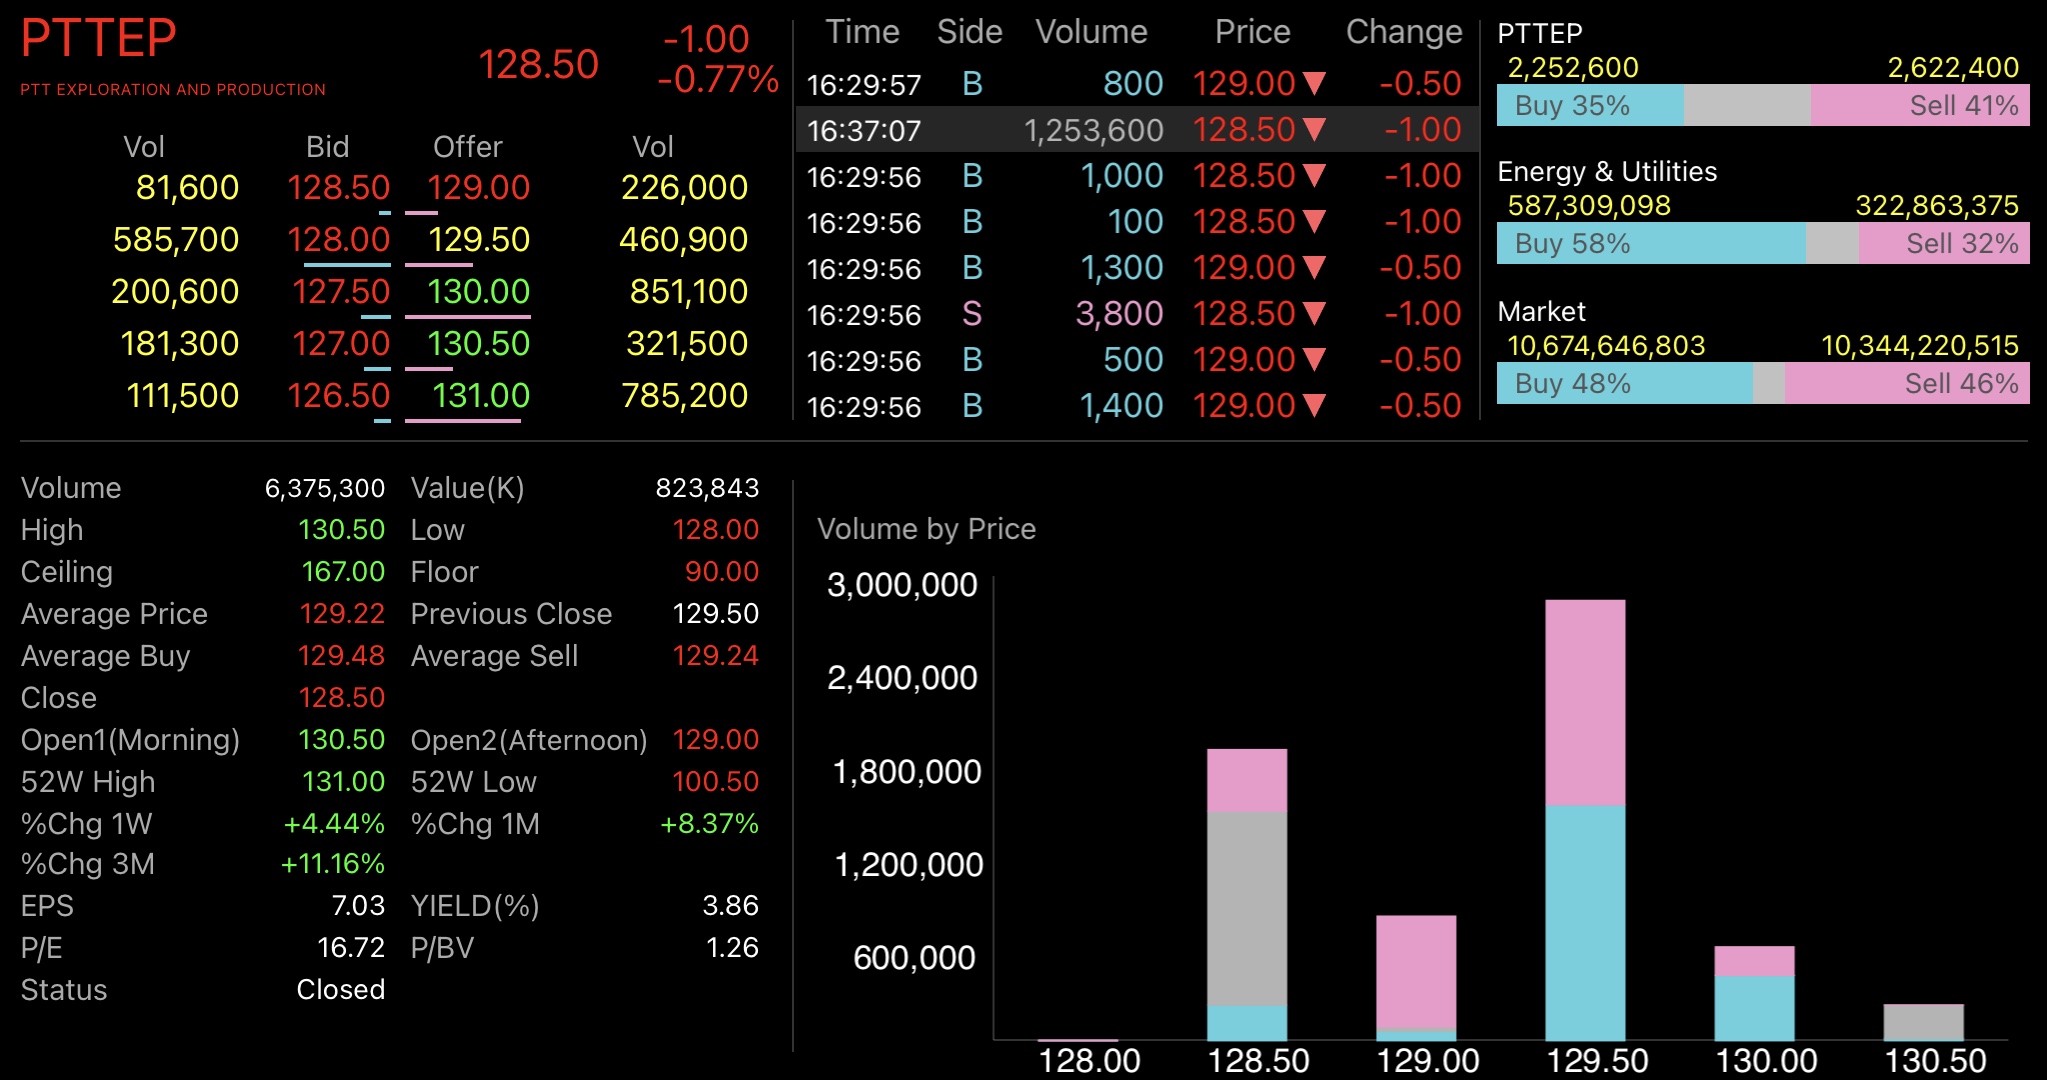Image resolution: width=2047 pixels, height=1080 pixels.
Task: Click the total Volume 6,375,300 value
Action: pyautogui.click(x=324, y=488)
